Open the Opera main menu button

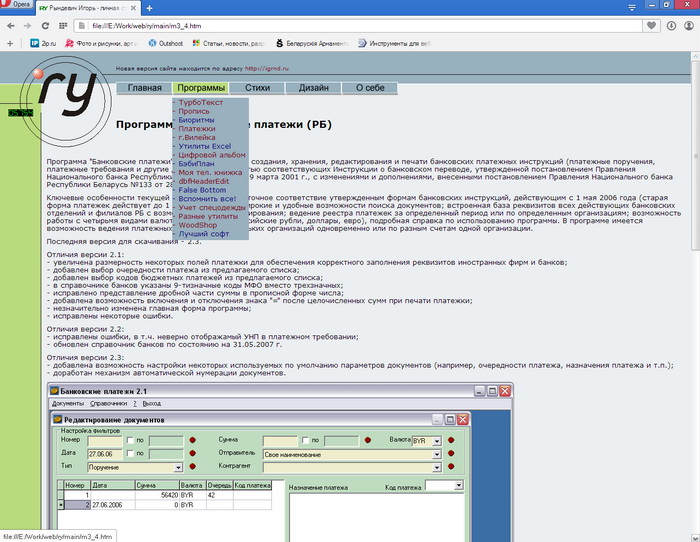[x=15, y=4]
